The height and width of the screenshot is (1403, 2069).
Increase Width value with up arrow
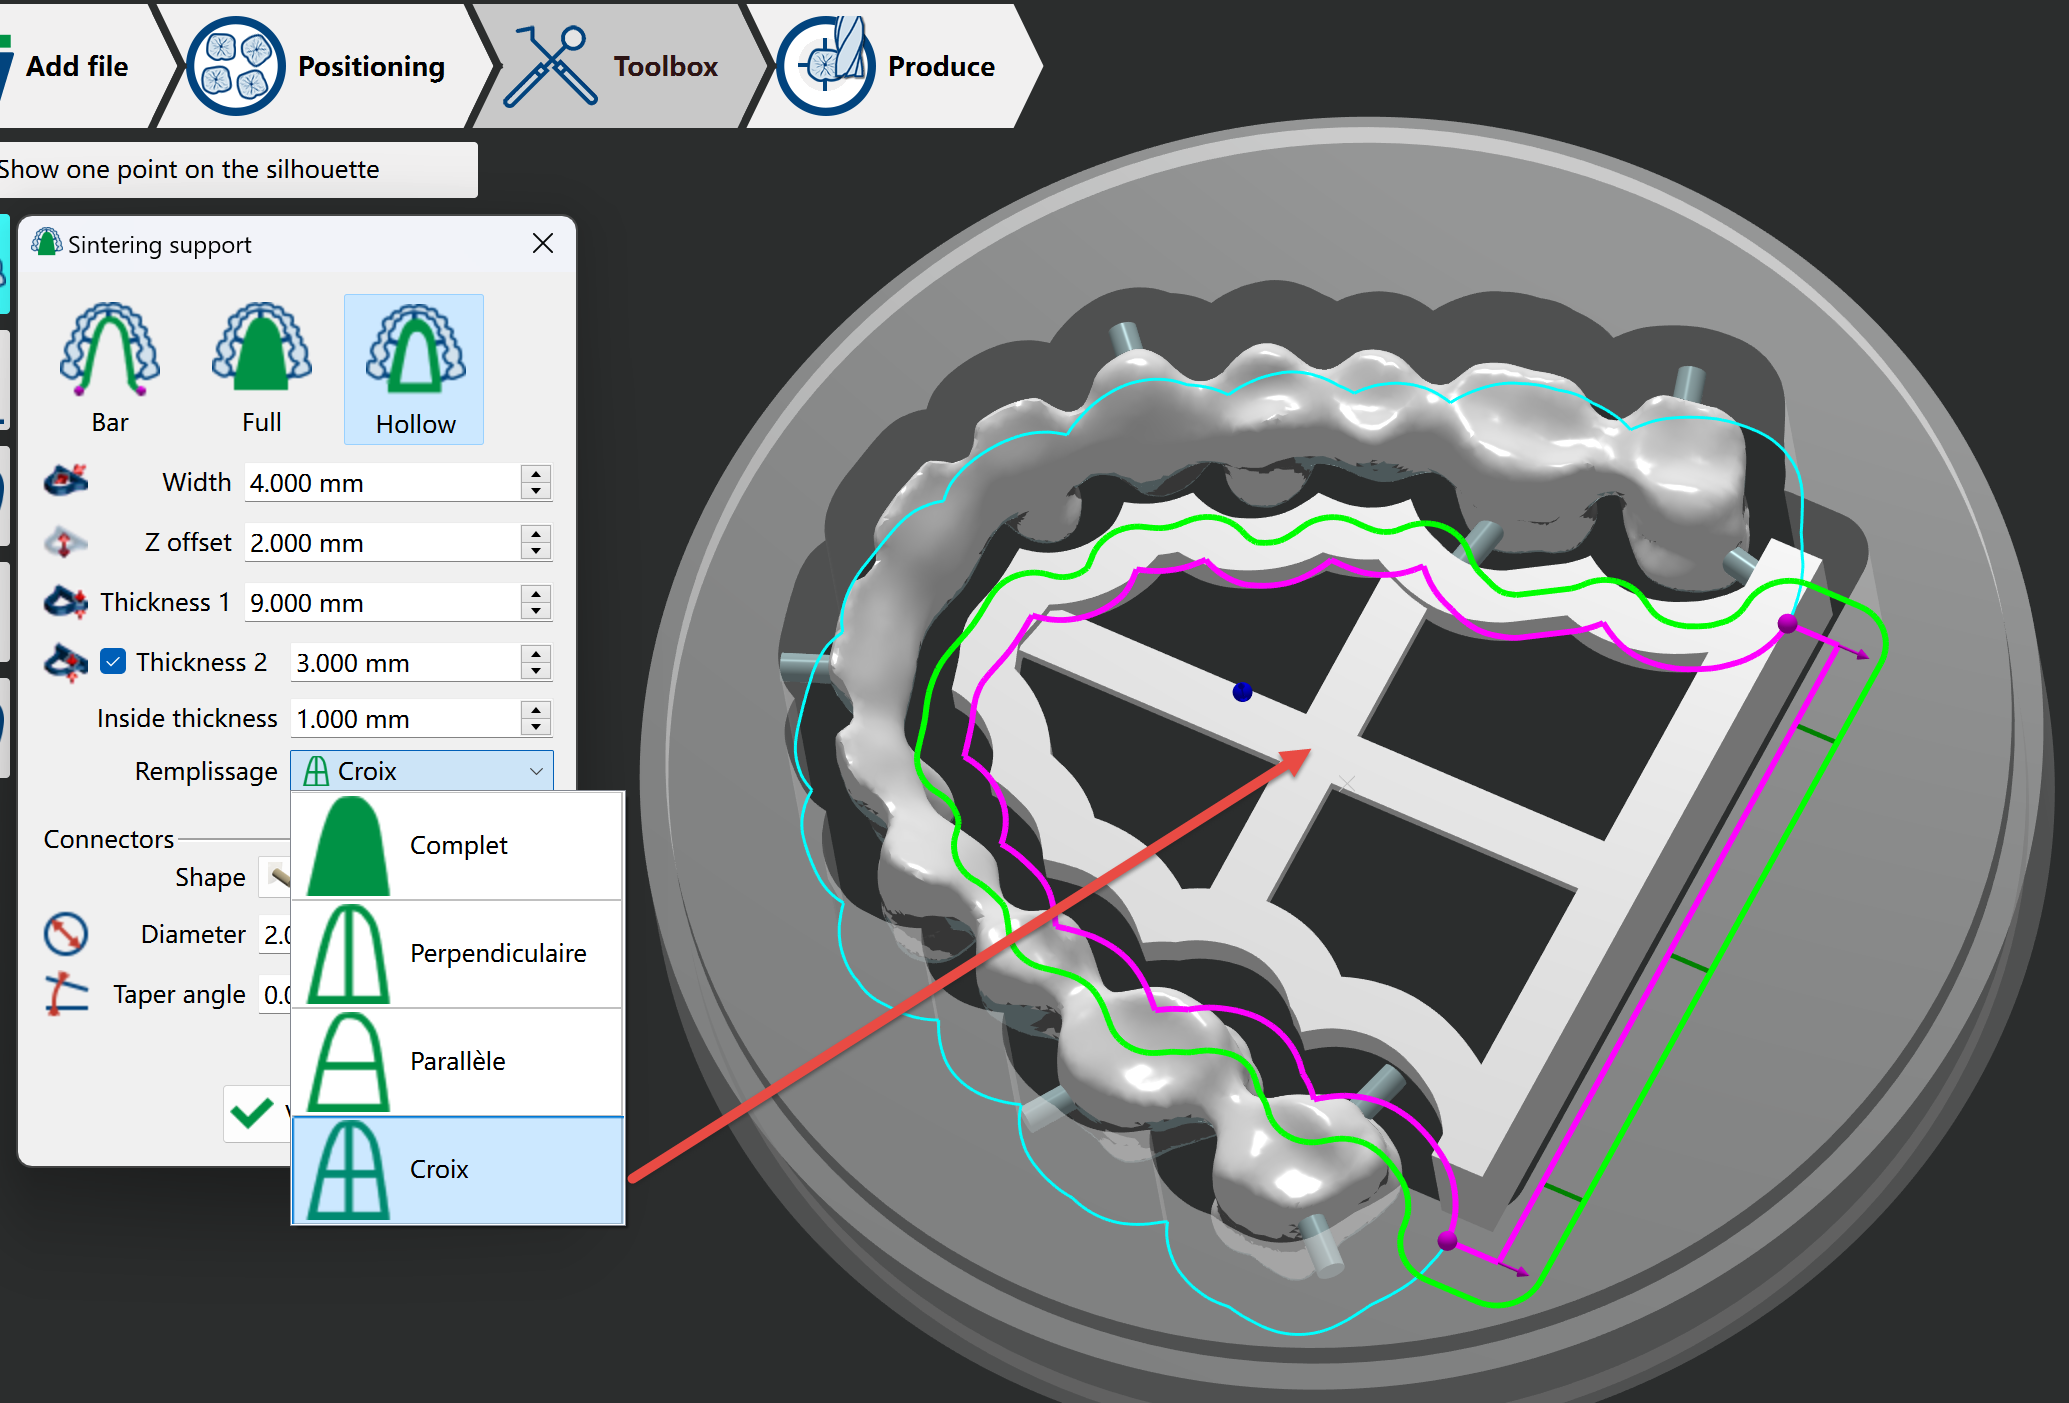click(536, 474)
